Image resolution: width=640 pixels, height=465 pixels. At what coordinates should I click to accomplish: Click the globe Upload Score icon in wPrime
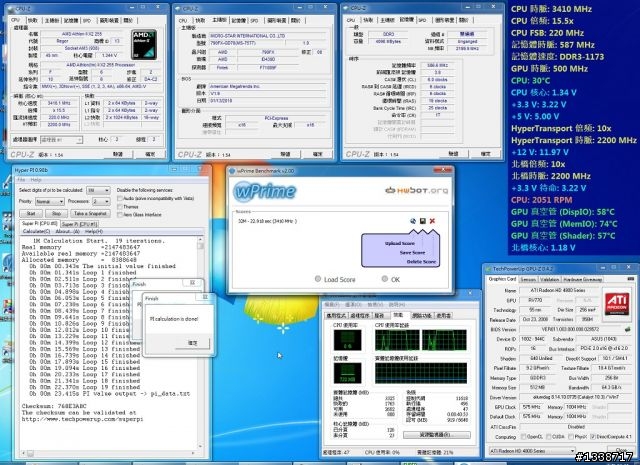[x=413, y=221]
